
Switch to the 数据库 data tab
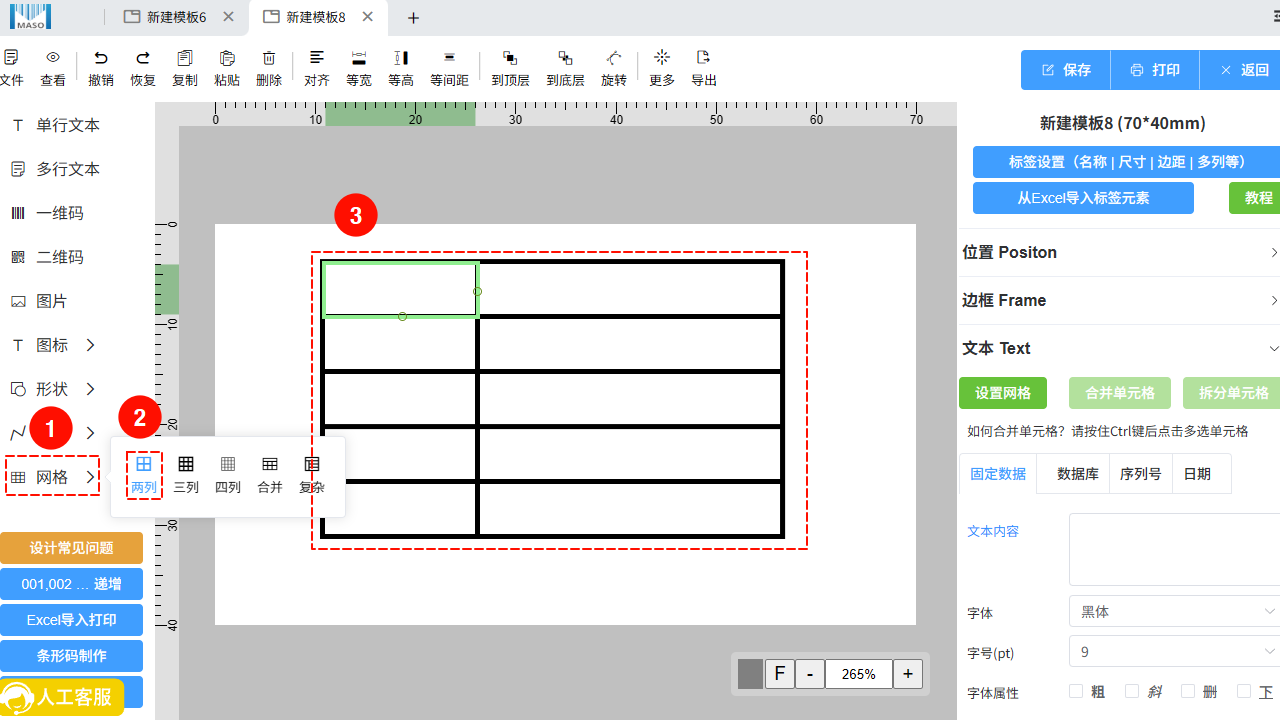pyautogui.click(x=1077, y=474)
